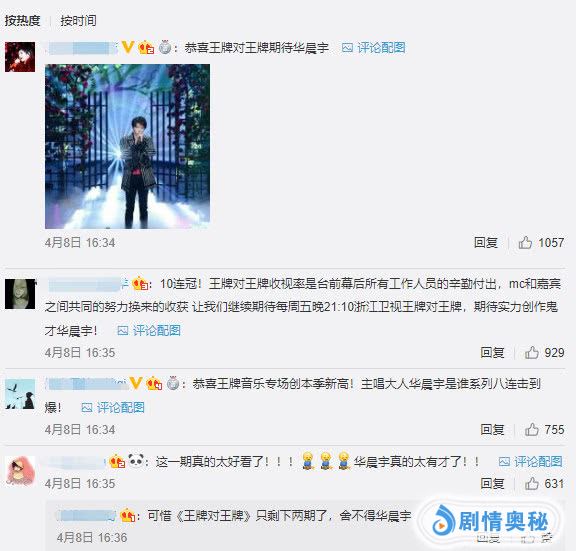Reply to the 10连冠 comment
The height and width of the screenshot is (551, 576).
[x=492, y=353]
